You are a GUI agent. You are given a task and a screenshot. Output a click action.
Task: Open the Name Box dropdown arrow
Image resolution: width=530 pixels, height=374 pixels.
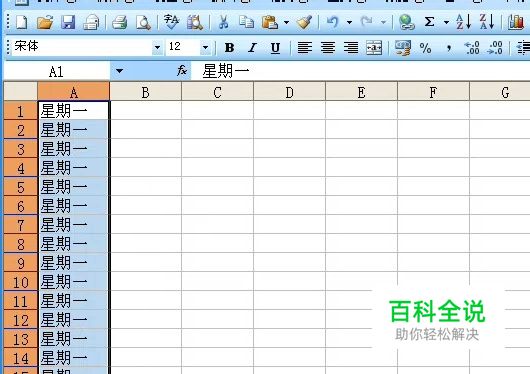(x=119, y=71)
